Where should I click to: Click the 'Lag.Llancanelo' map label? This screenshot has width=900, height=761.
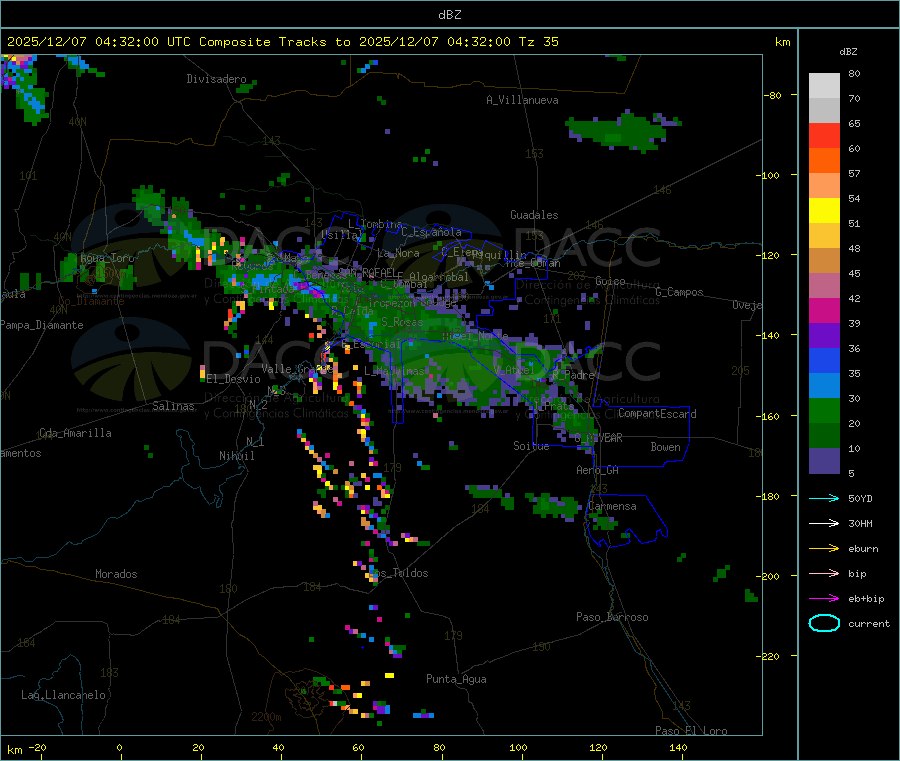[x=63, y=695]
